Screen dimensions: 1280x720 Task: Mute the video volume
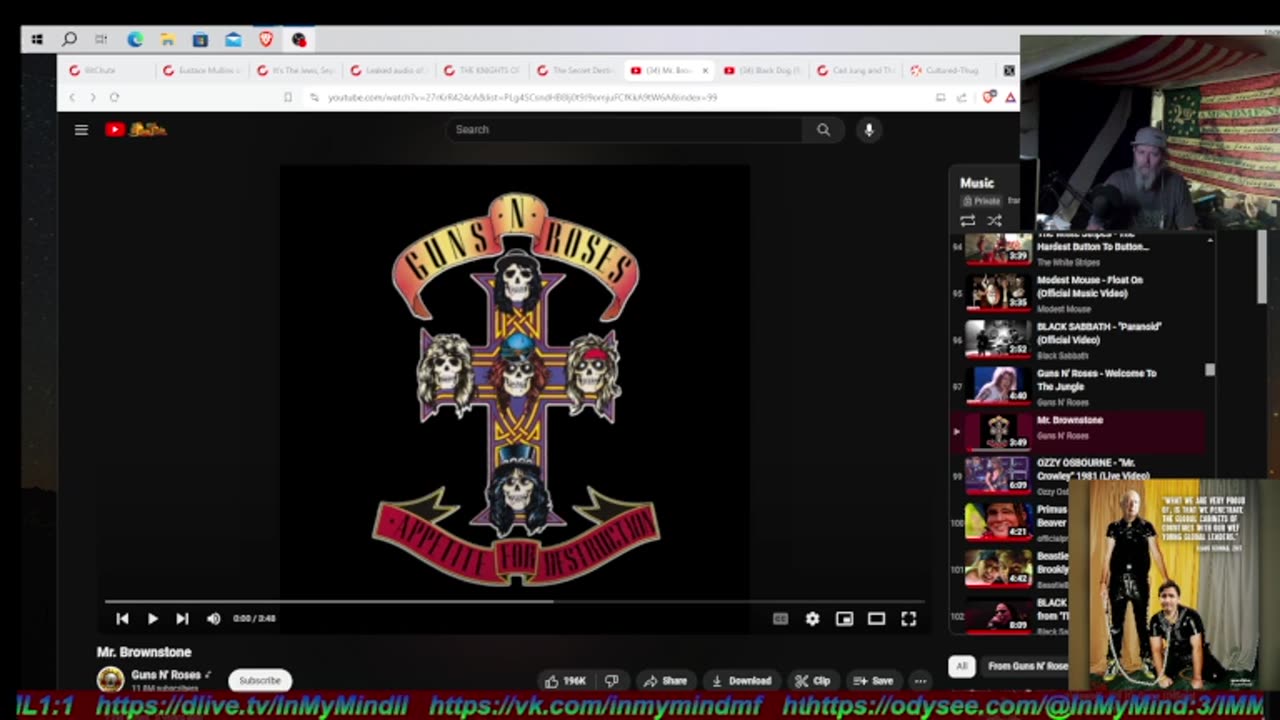[213, 619]
